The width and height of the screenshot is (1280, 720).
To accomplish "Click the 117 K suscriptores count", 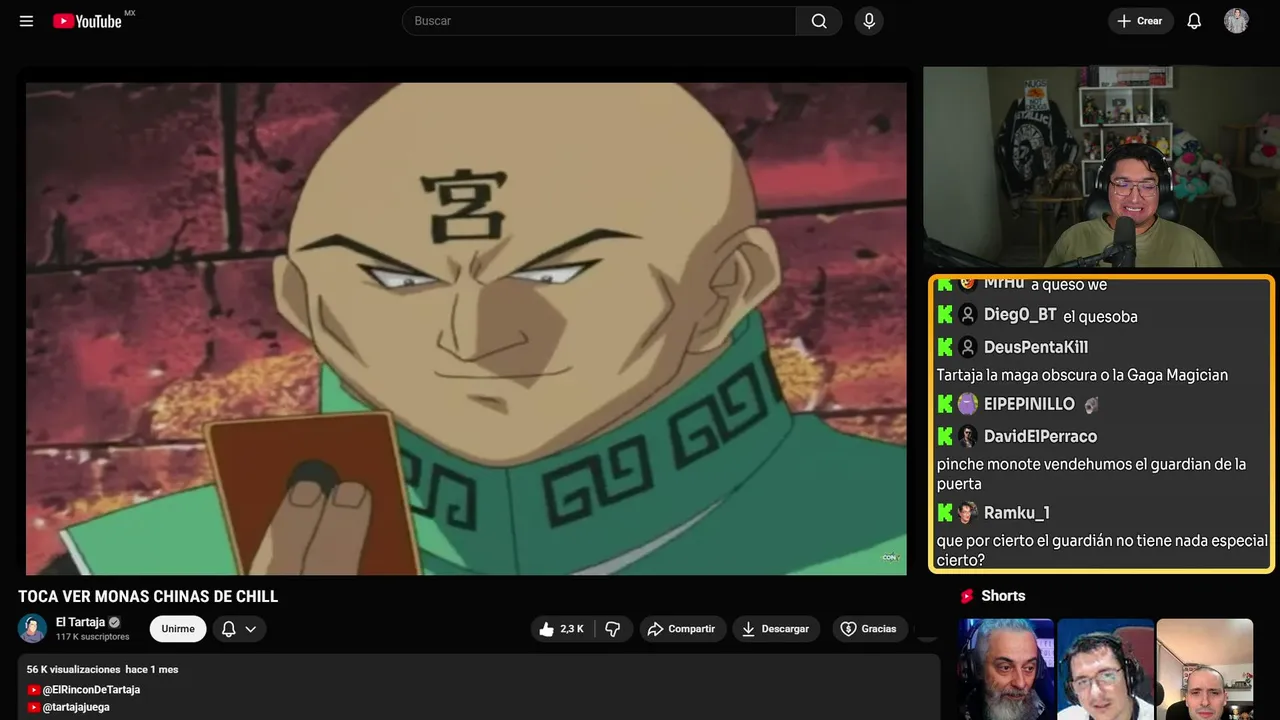I will pos(93,637).
